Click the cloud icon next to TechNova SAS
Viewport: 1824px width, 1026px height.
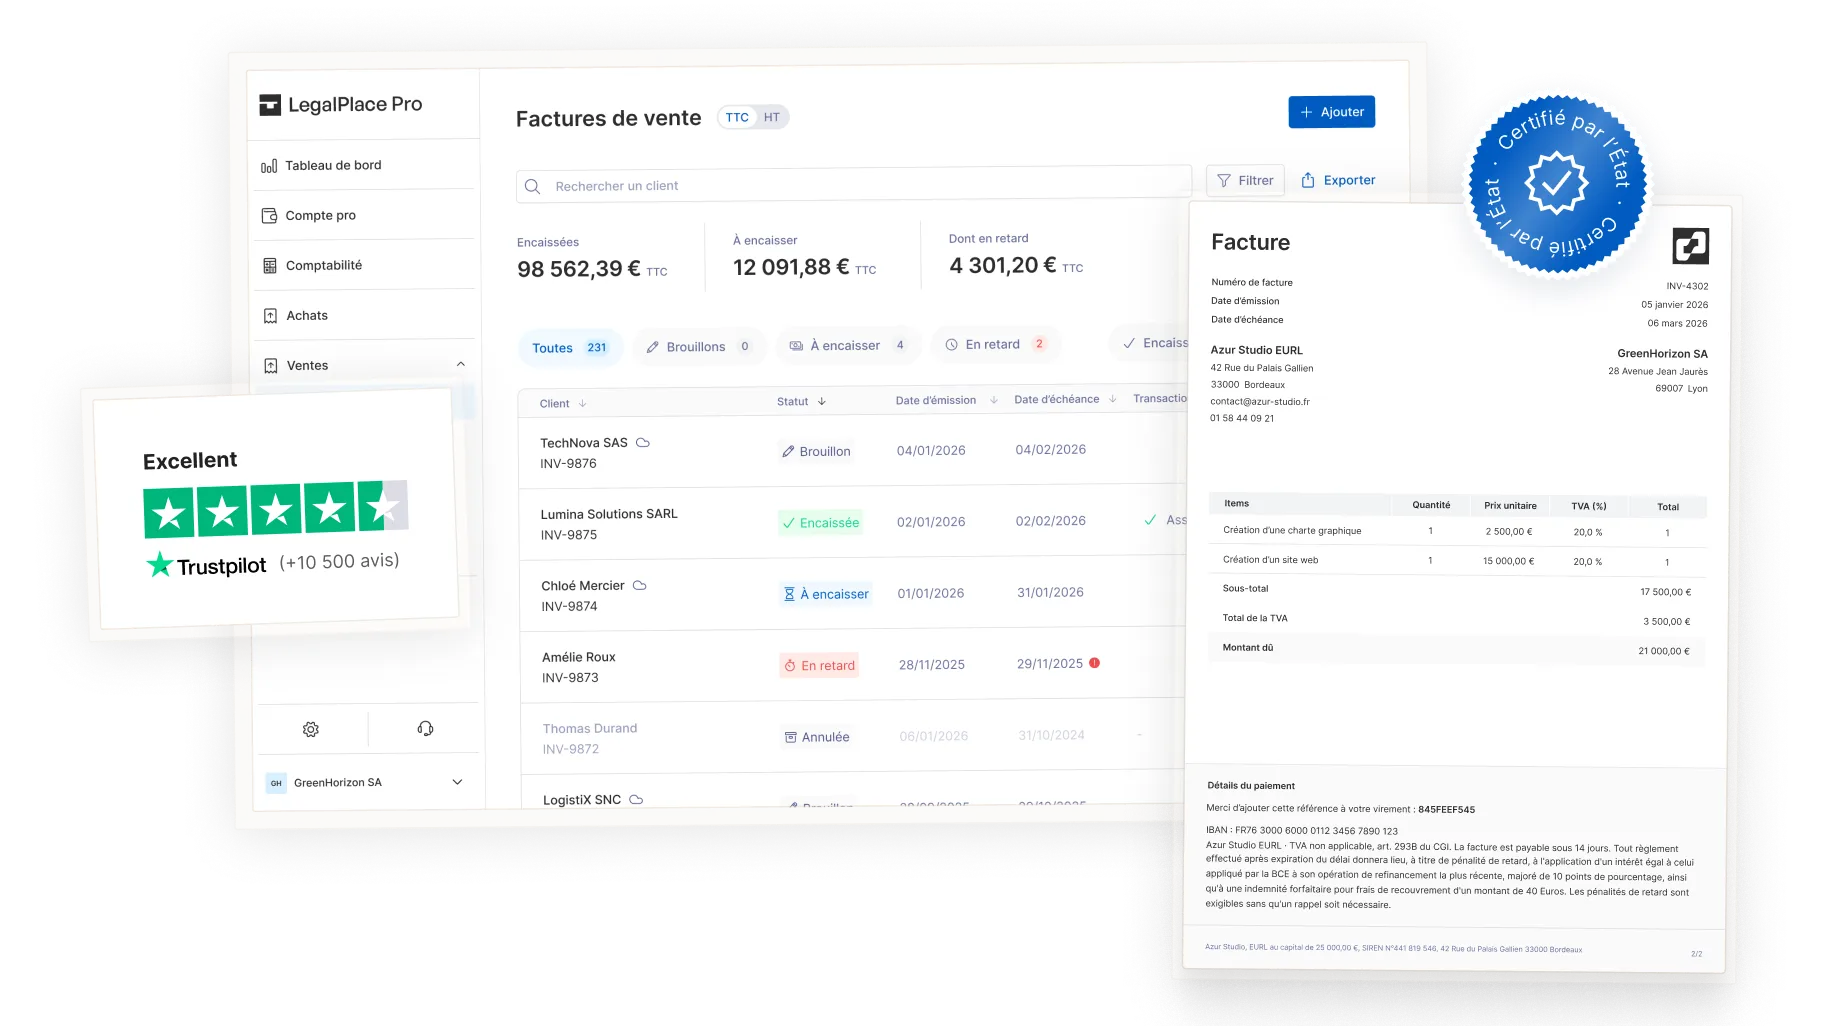click(643, 442)
